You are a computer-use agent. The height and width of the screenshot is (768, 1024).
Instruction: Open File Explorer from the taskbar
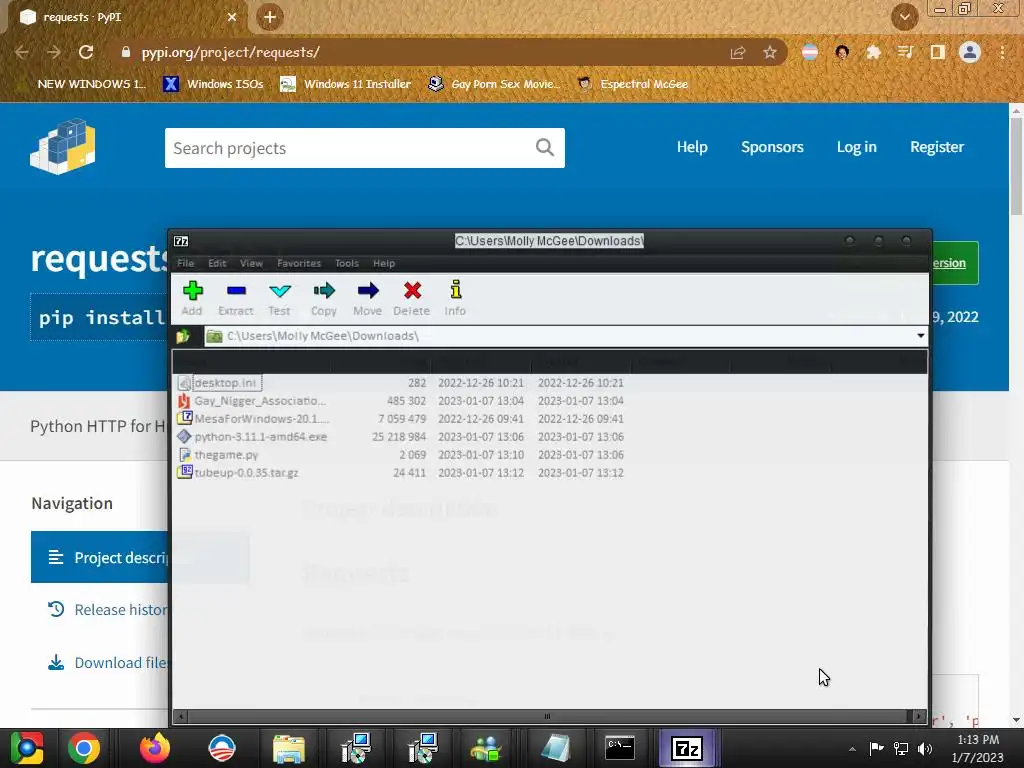[289, 748]
